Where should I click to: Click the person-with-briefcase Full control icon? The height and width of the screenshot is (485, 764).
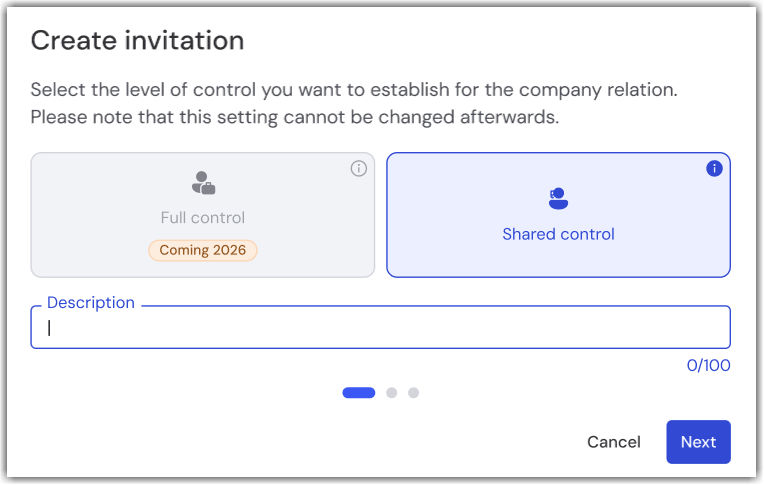point(203,183)
